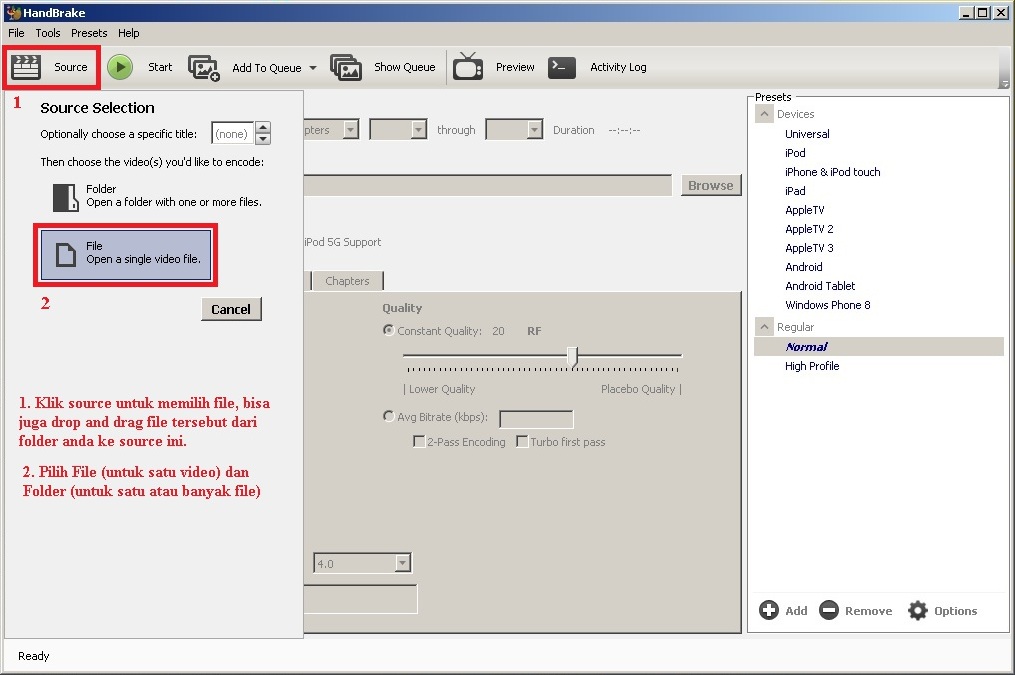
Task: Click the File document icon
Action: 65,254
